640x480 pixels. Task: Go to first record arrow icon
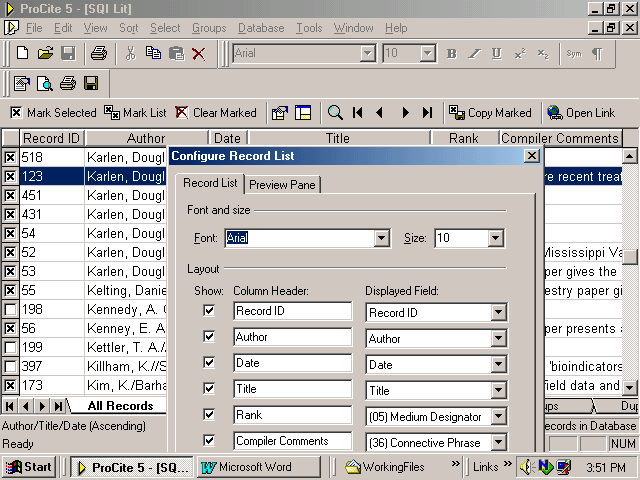[x=358, y=113]
